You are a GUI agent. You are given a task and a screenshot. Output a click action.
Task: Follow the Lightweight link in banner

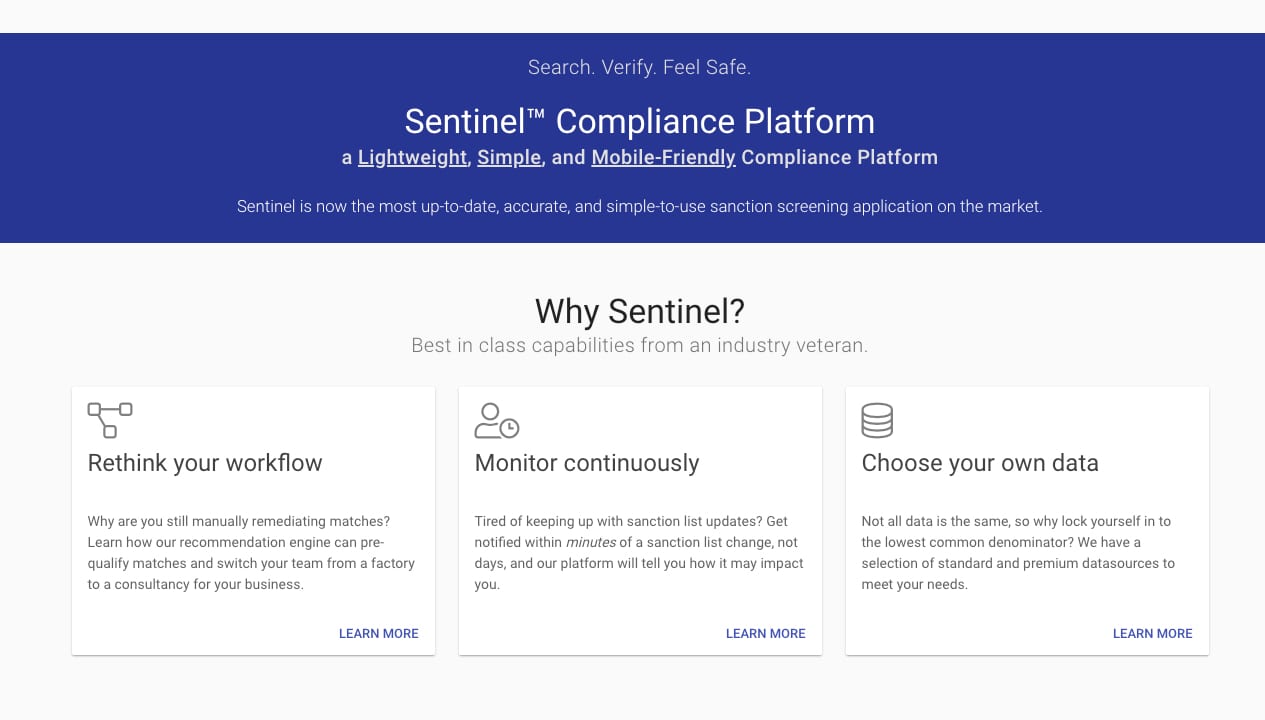click(412, 157)
